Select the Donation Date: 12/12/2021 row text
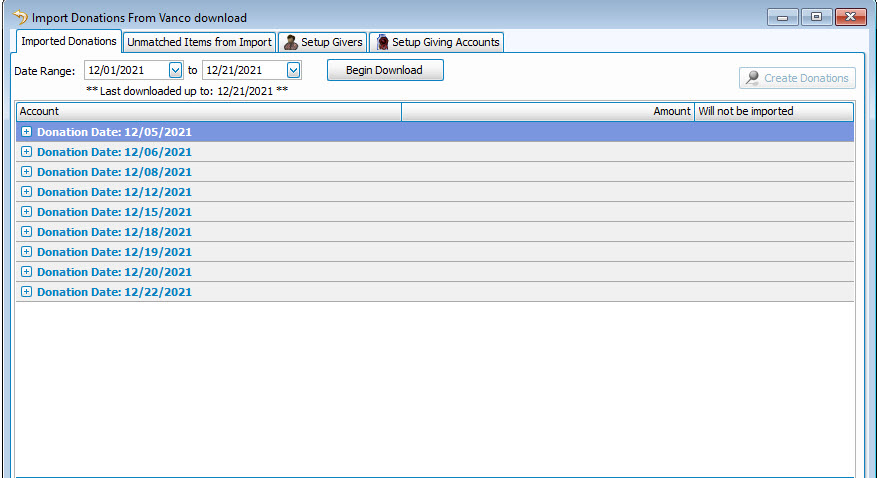Viewport: 877px width, 478px height. 114,192
